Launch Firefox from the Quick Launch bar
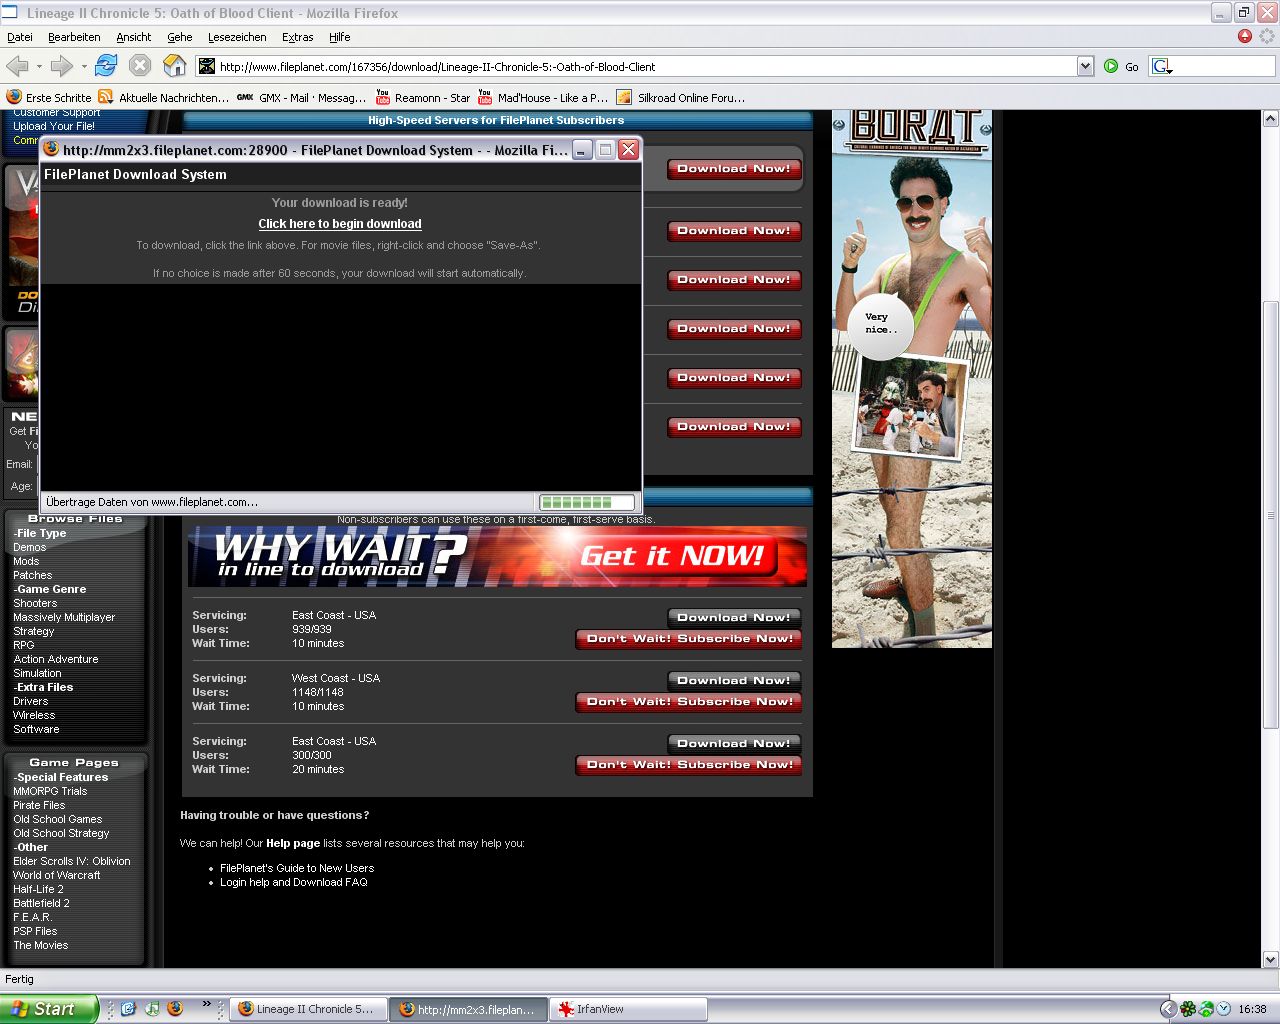1280x1024 pixels. 175,1009
